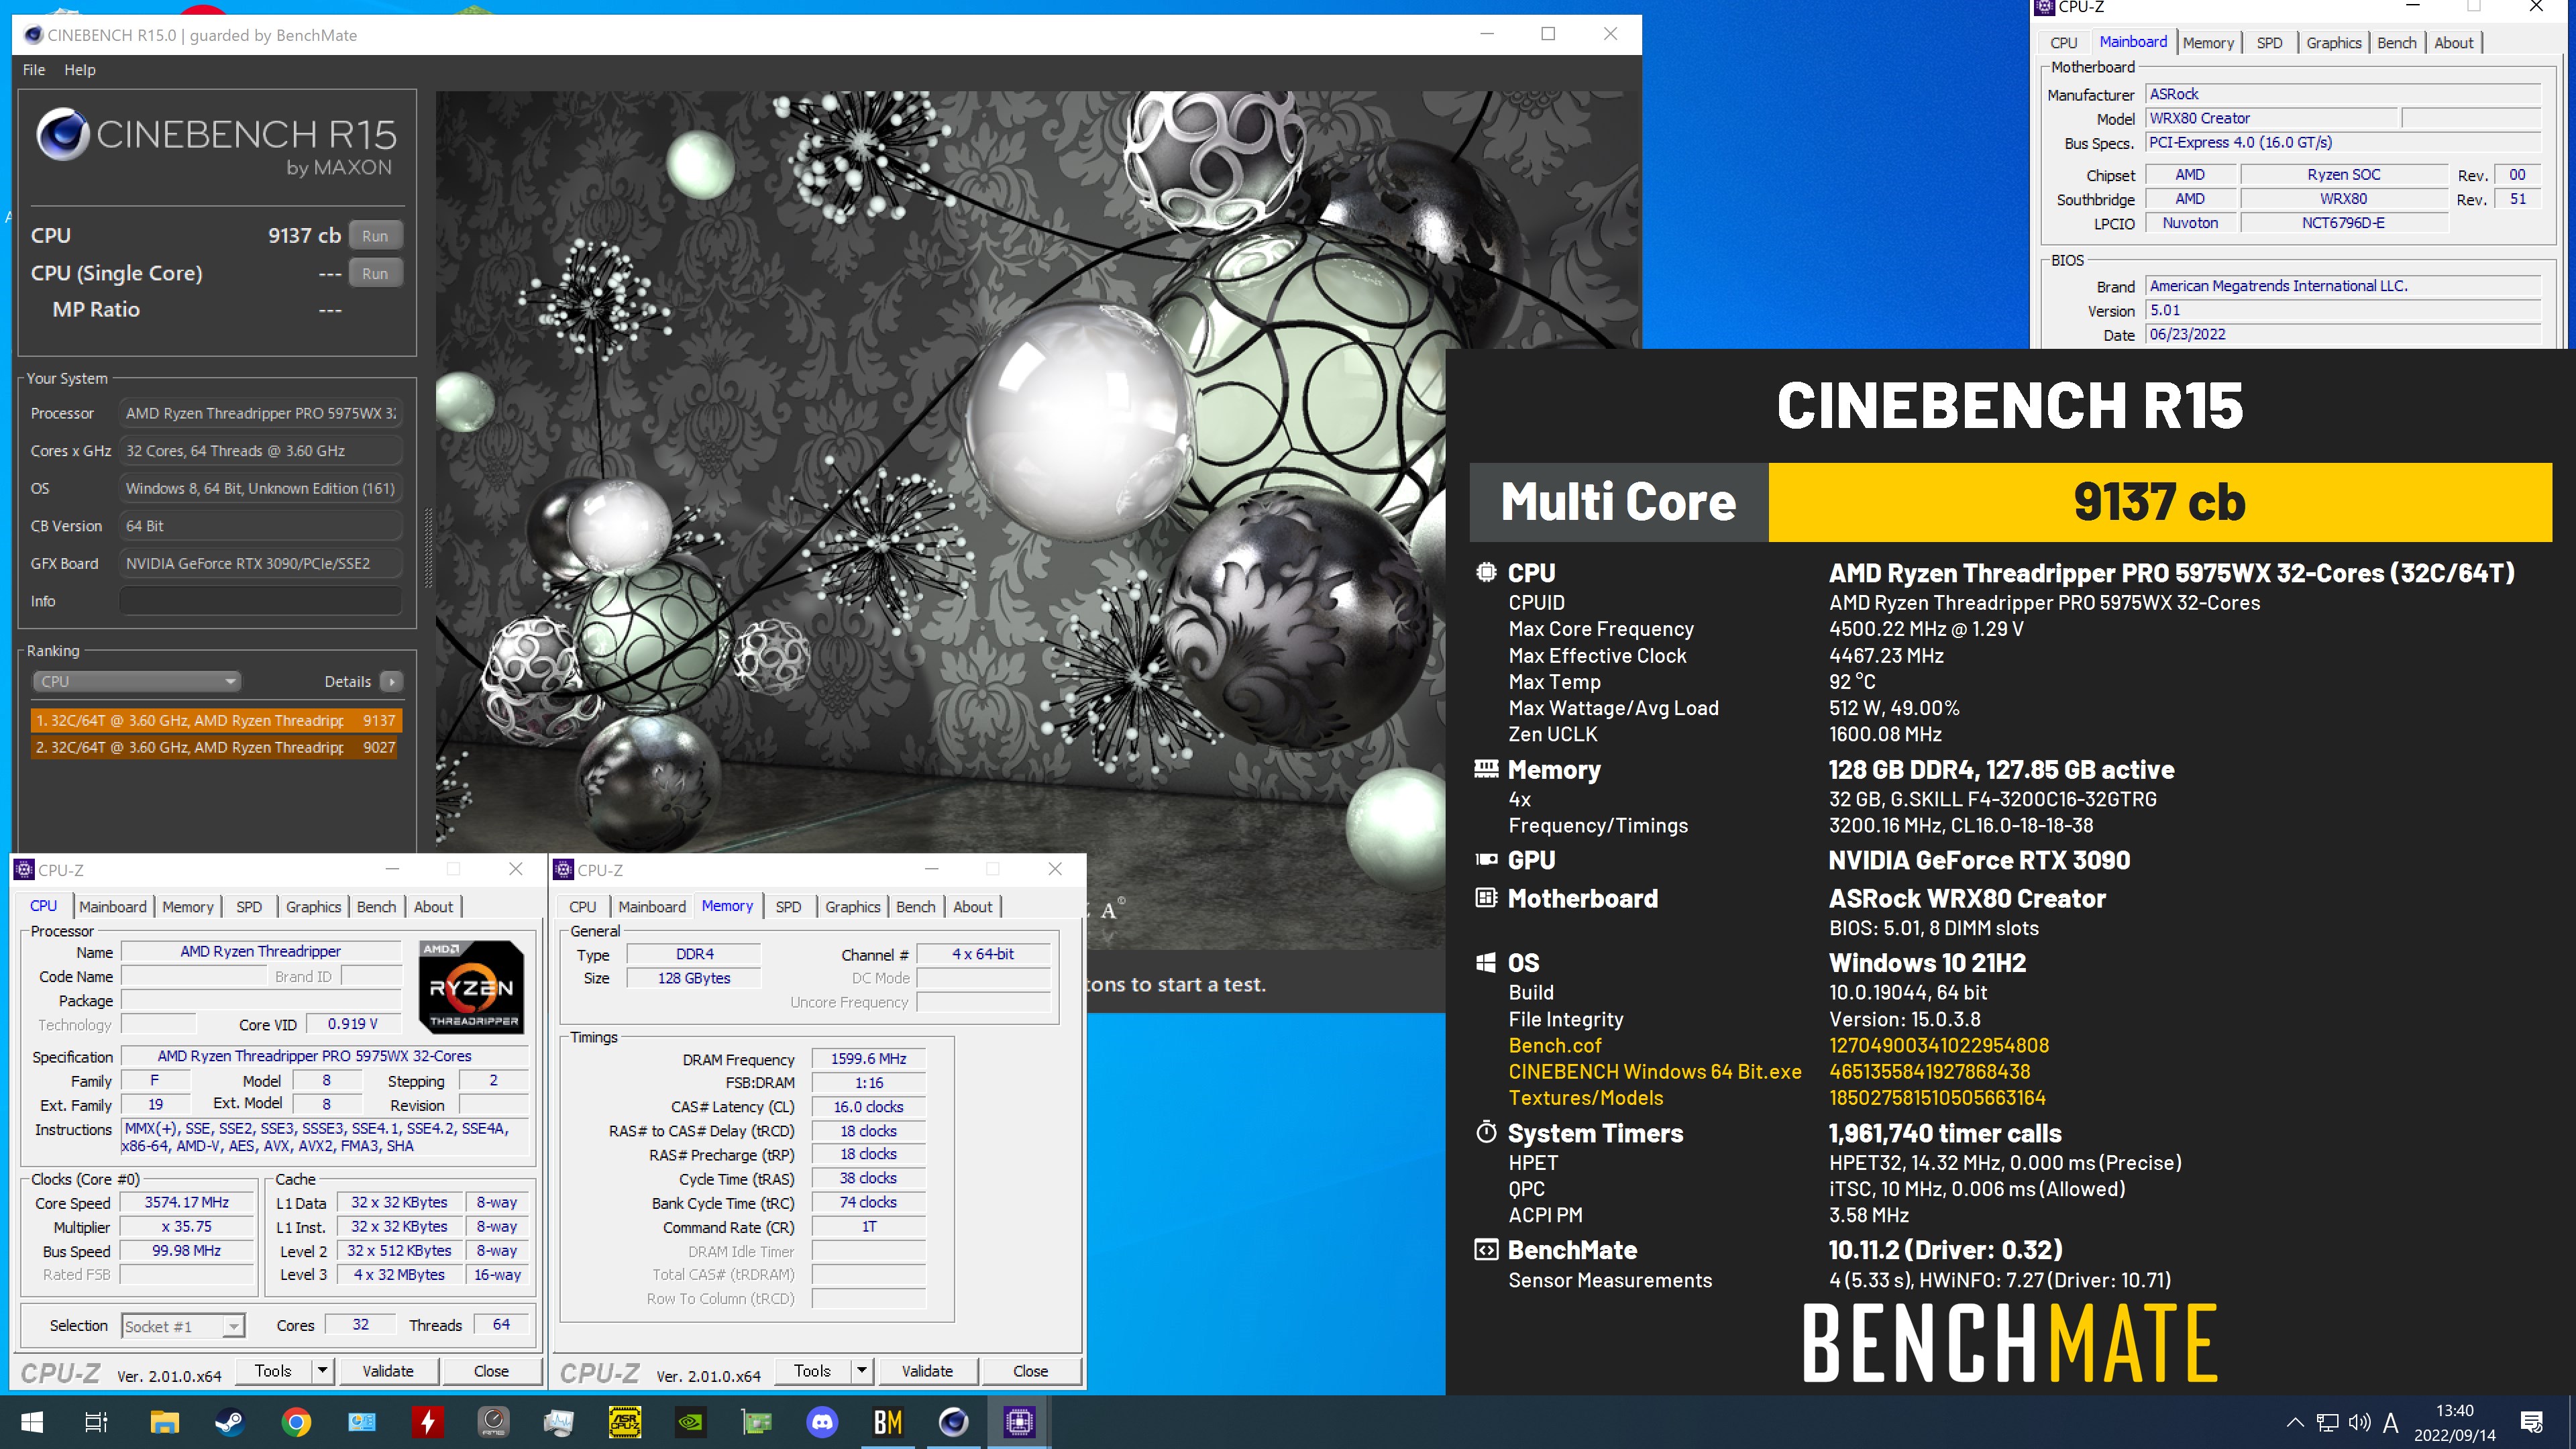This screenshot has height=1449, width=2576.
Task: Click the Processor field in Your System
Action: [261, 413]
